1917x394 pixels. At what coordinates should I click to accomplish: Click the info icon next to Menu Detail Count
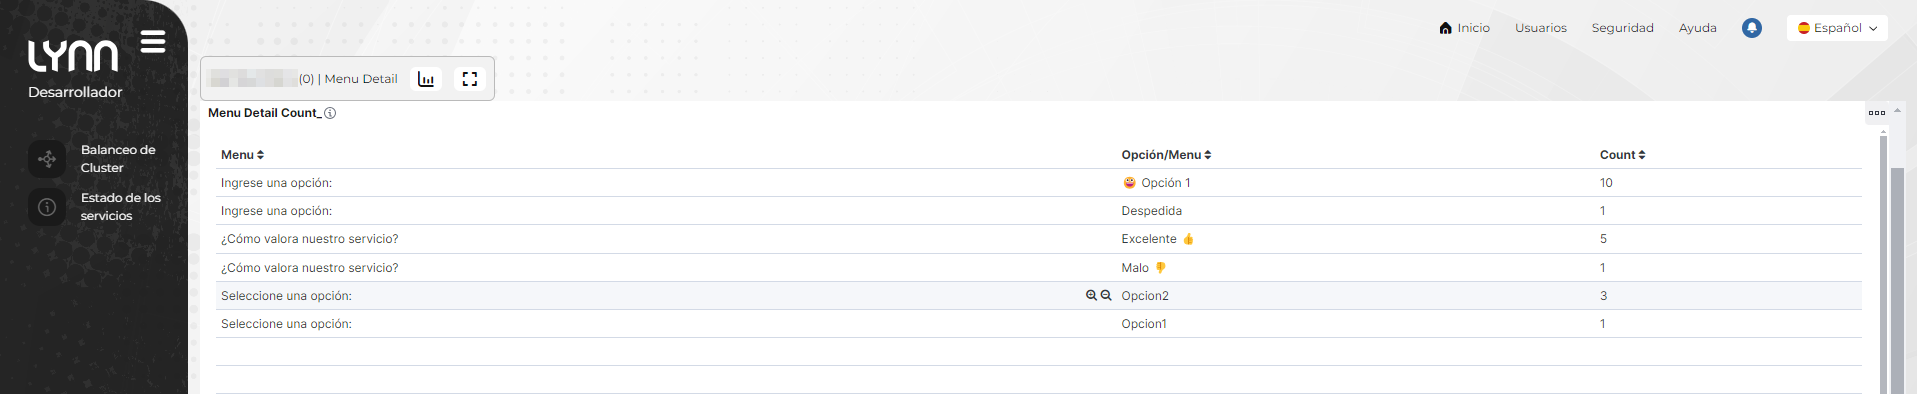[x=330, y=113]
